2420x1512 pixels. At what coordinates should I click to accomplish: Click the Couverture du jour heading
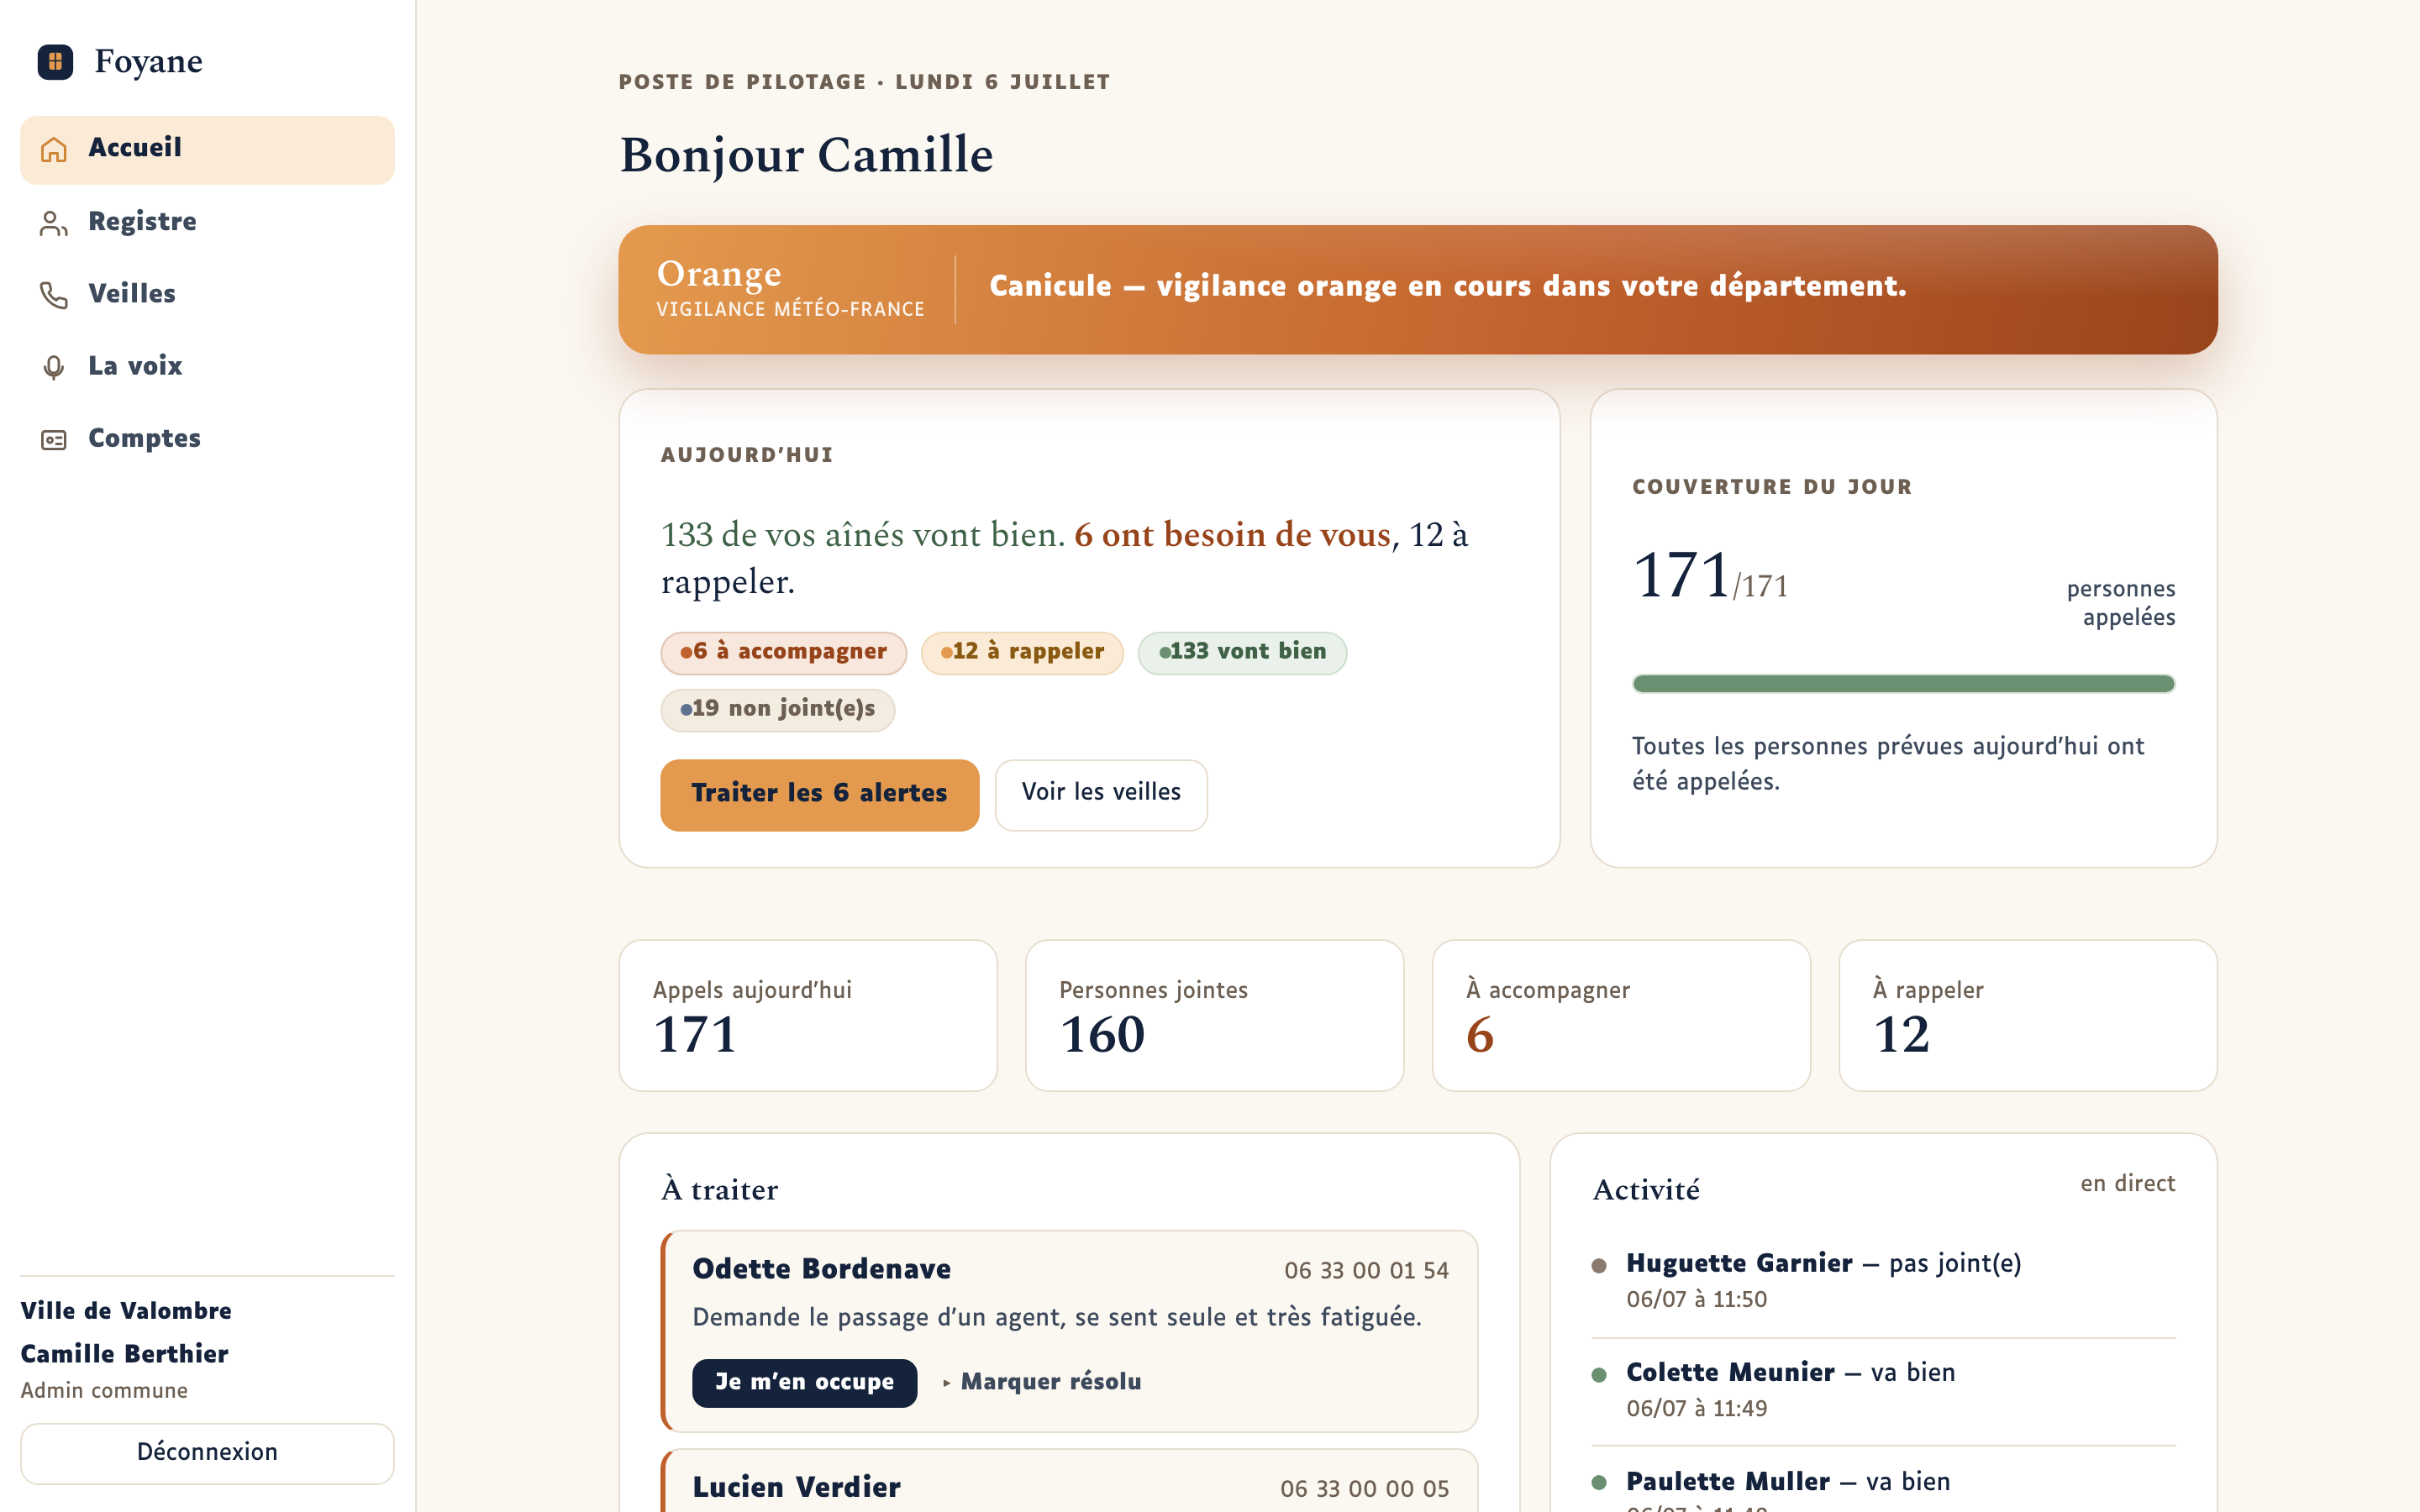coord(1772,487)
